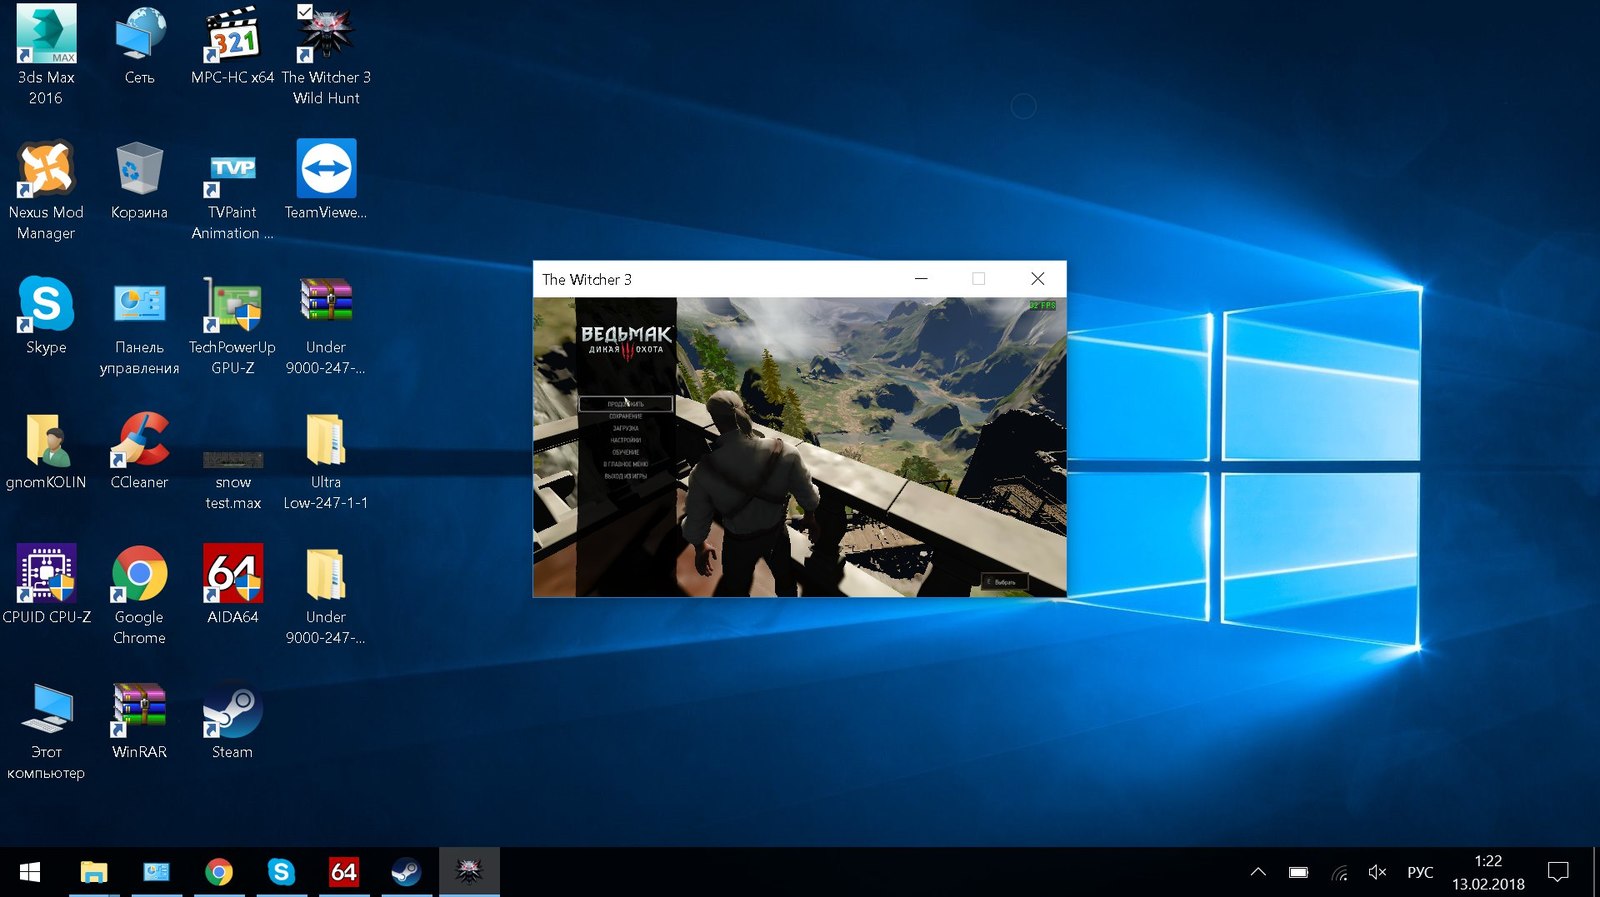The image size is (1600, 897).
Task: Select the Under 9000-247 WinRAR archive icon
Action: pyautogui.click(x=326, y=325)
